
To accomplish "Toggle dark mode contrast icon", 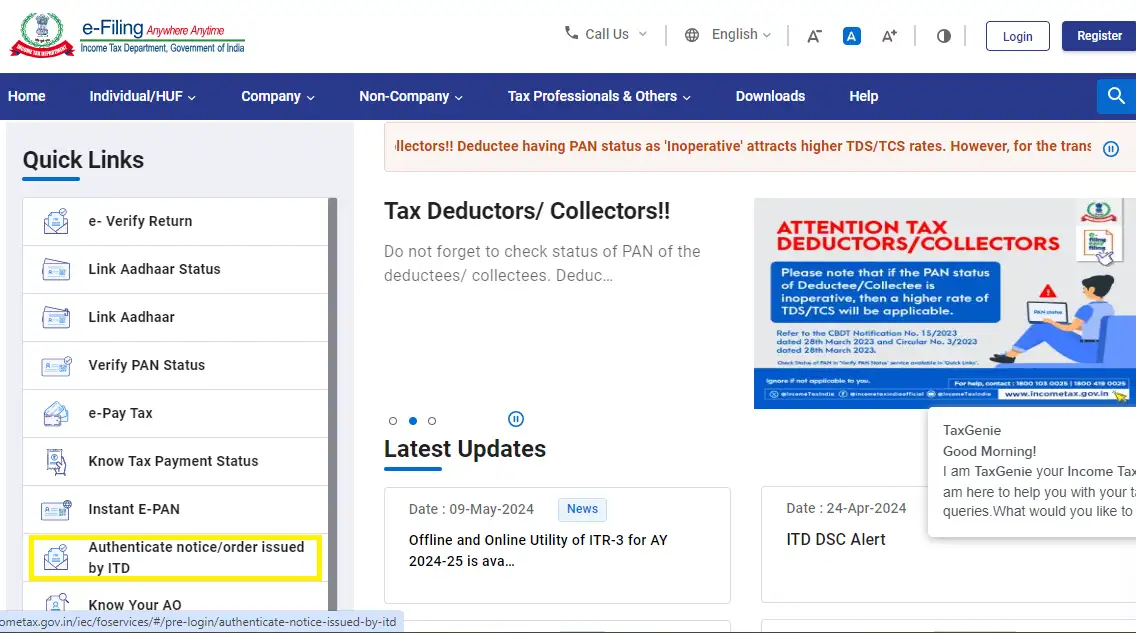I will (943, 35).
